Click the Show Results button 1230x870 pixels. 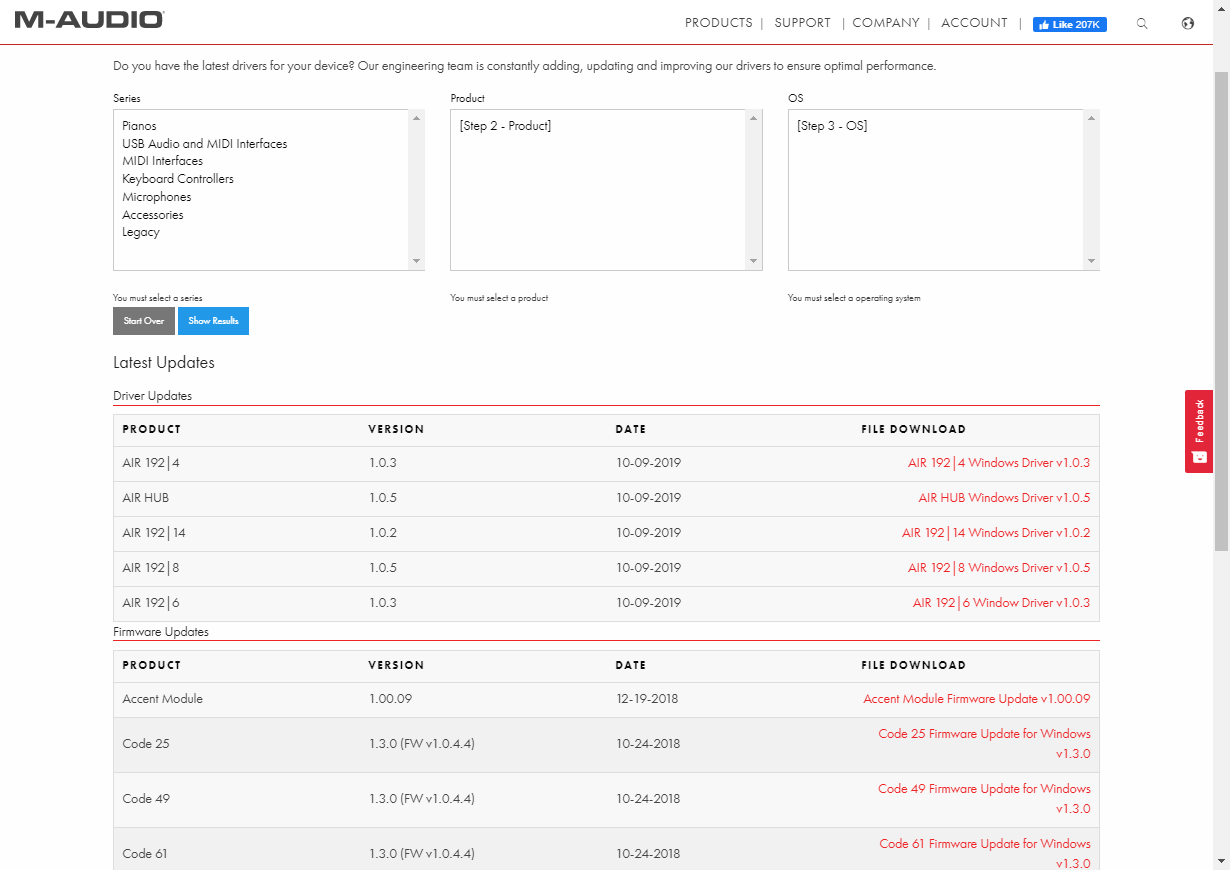click(x=214, y=321)
